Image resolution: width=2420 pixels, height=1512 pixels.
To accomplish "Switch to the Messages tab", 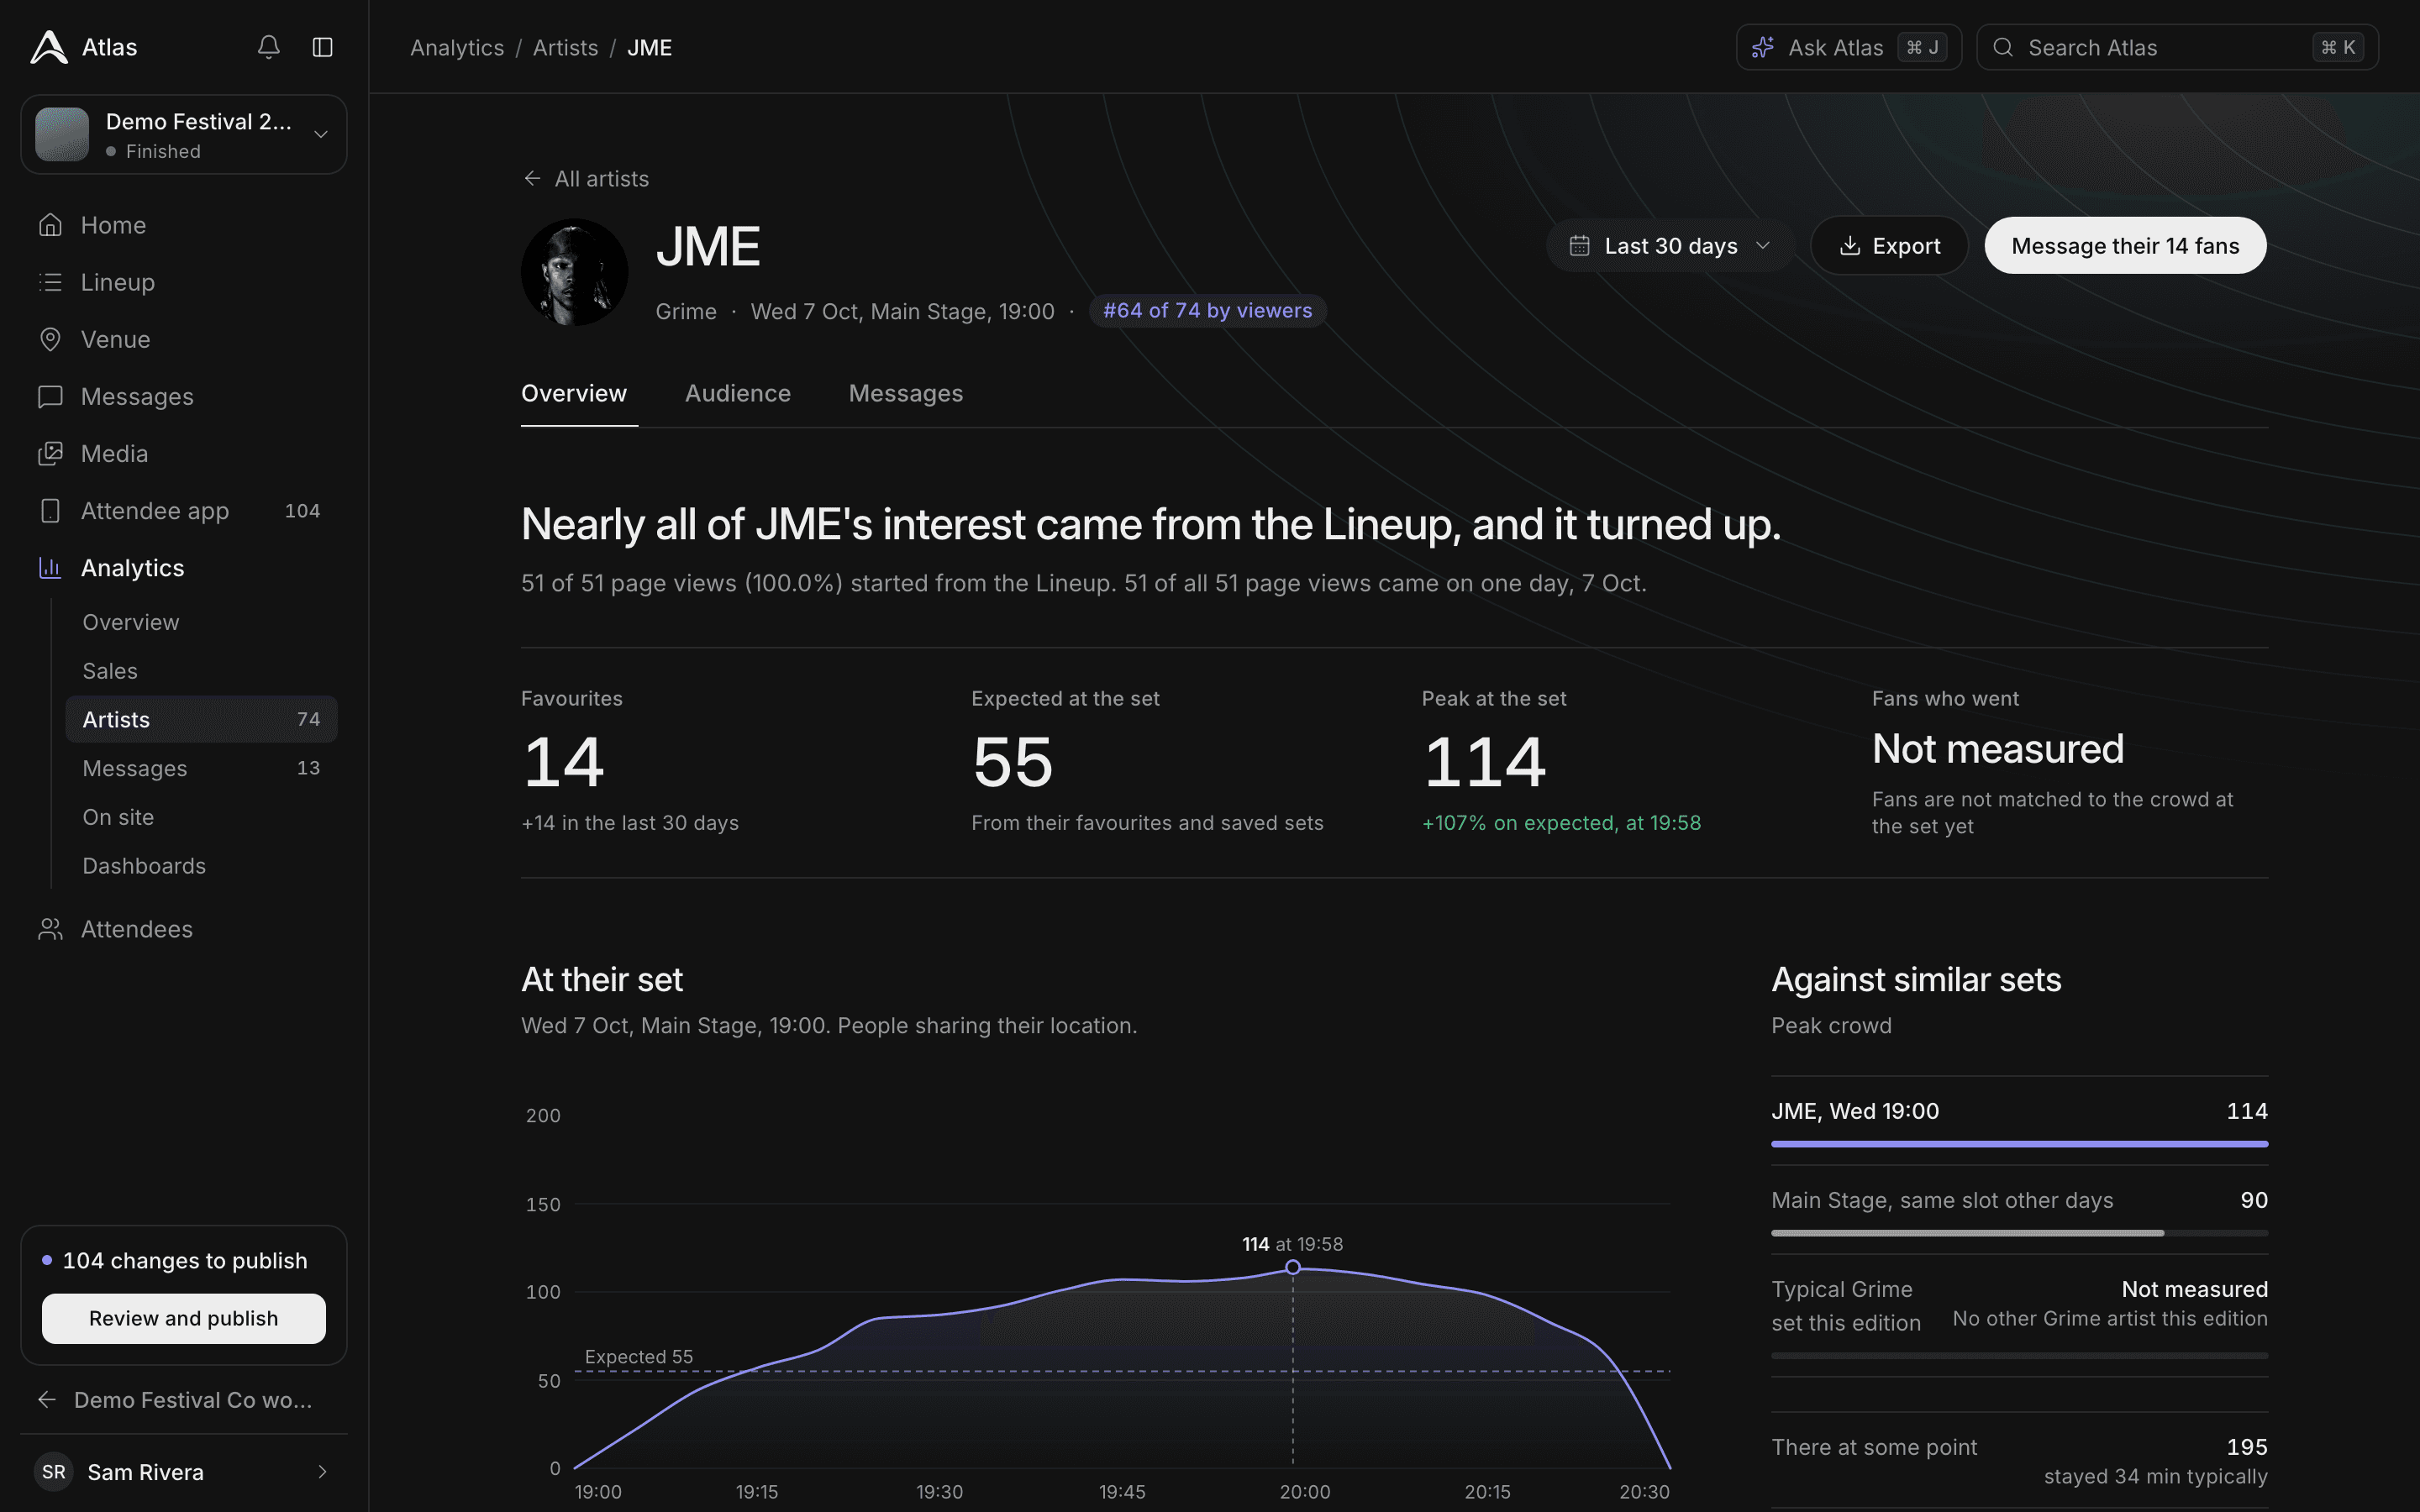I will pos(906,393).
